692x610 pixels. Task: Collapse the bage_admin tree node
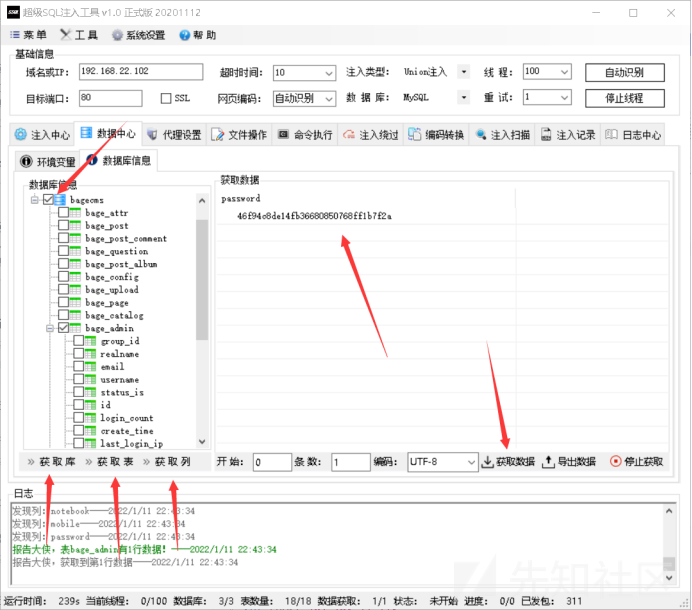50,328
